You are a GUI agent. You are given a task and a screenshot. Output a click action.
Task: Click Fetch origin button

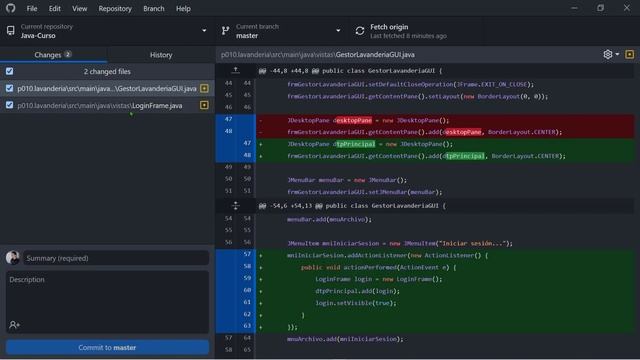(x=416, y=31)
